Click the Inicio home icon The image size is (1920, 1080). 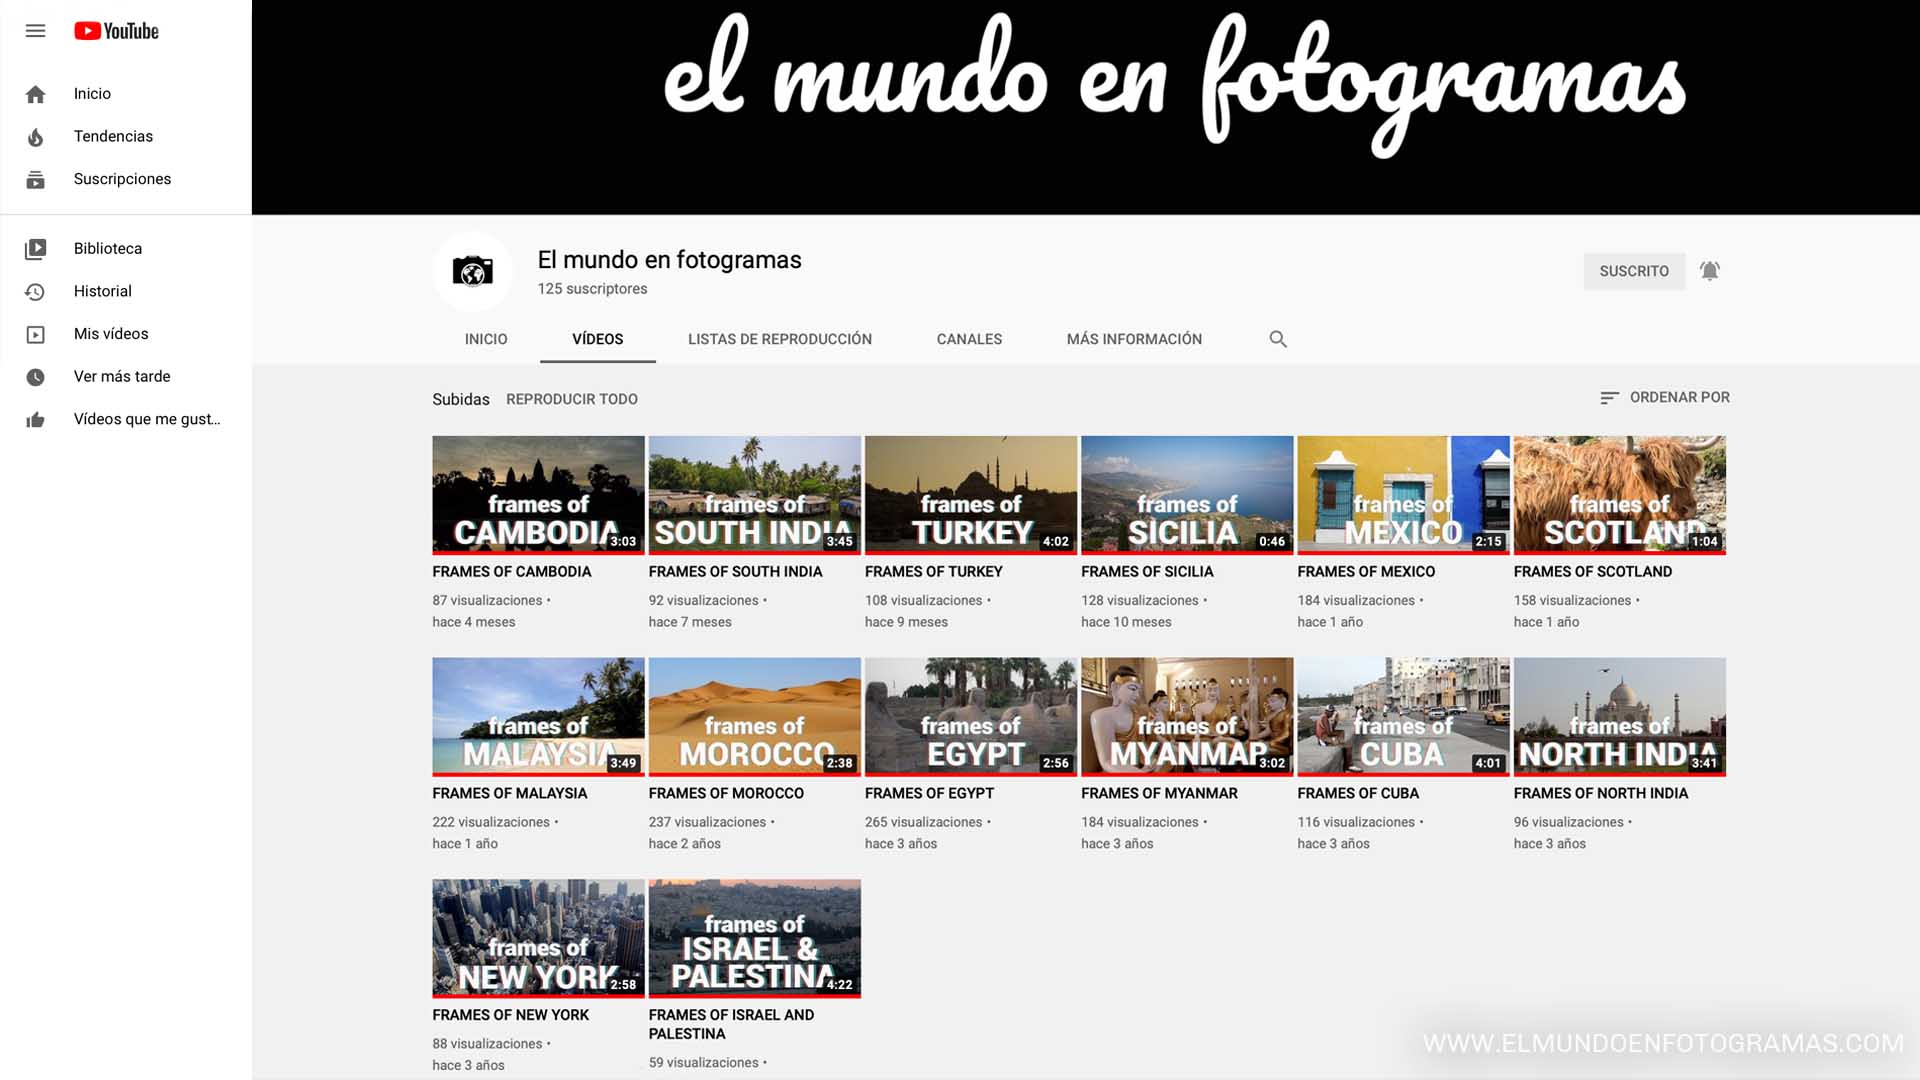tap(35, 94)
